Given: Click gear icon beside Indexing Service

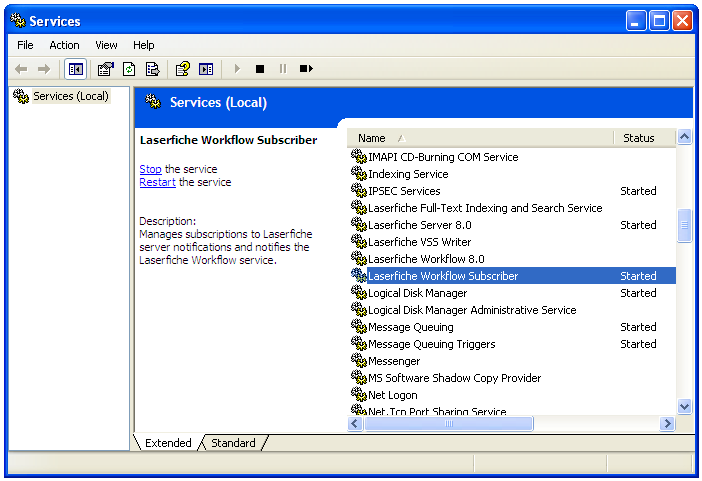Looking at the screenshot, I should [359, 174].
